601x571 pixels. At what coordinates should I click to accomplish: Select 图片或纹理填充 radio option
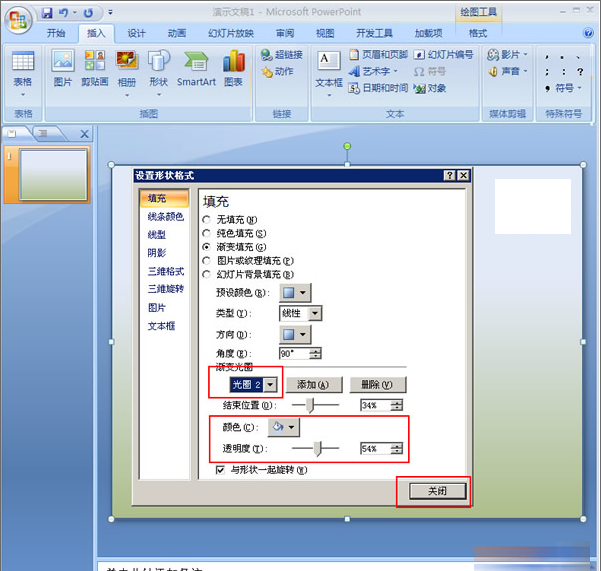pos(206,261)
